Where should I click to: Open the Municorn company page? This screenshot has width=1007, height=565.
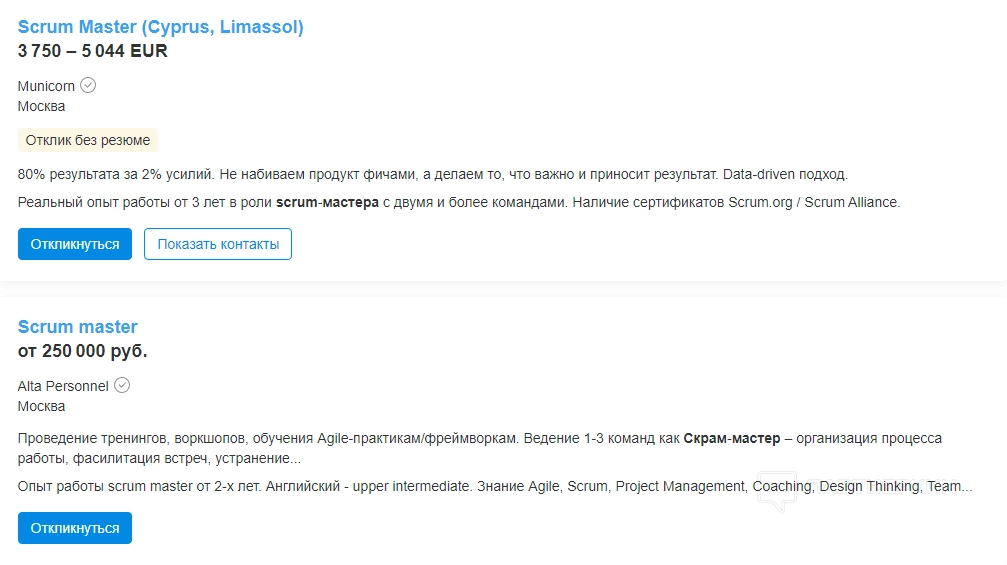[46, 86]
